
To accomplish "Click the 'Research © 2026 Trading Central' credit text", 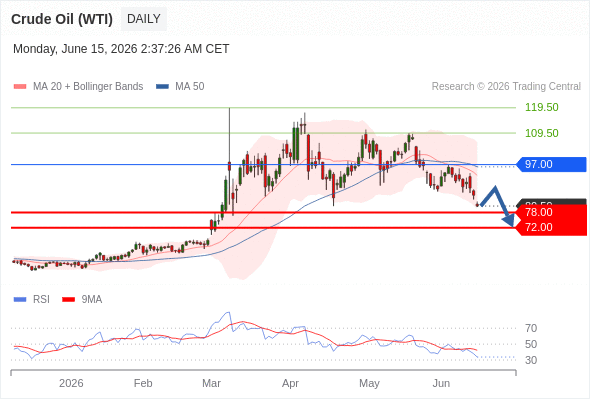I will [506, 87].
